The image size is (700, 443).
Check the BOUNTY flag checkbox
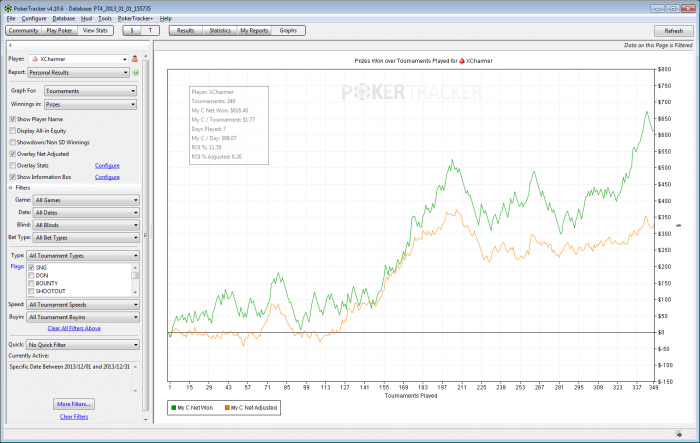(x=31, y=285)
